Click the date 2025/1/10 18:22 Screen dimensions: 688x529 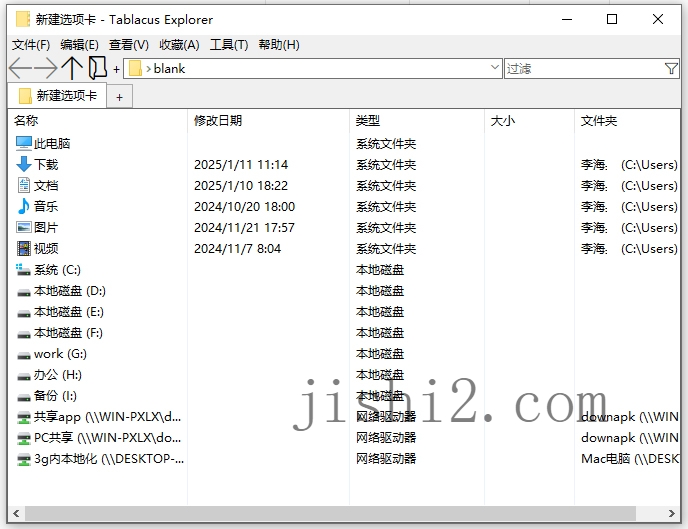(x=241, y=186)
